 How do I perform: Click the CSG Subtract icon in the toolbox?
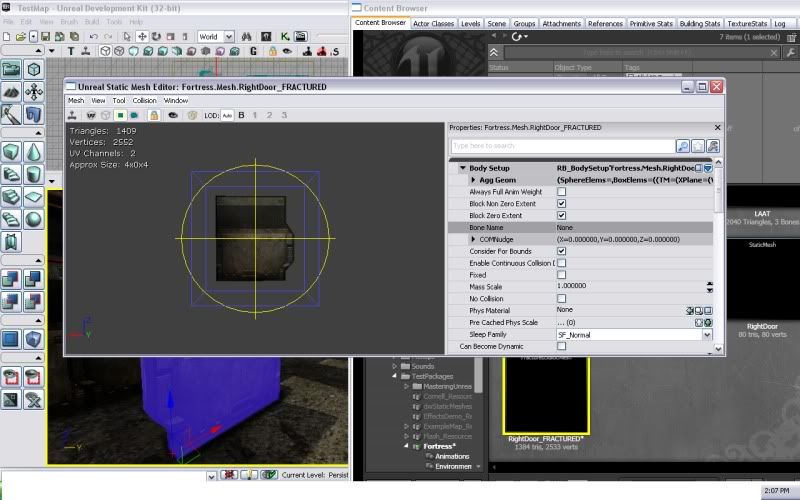[33, 279]
